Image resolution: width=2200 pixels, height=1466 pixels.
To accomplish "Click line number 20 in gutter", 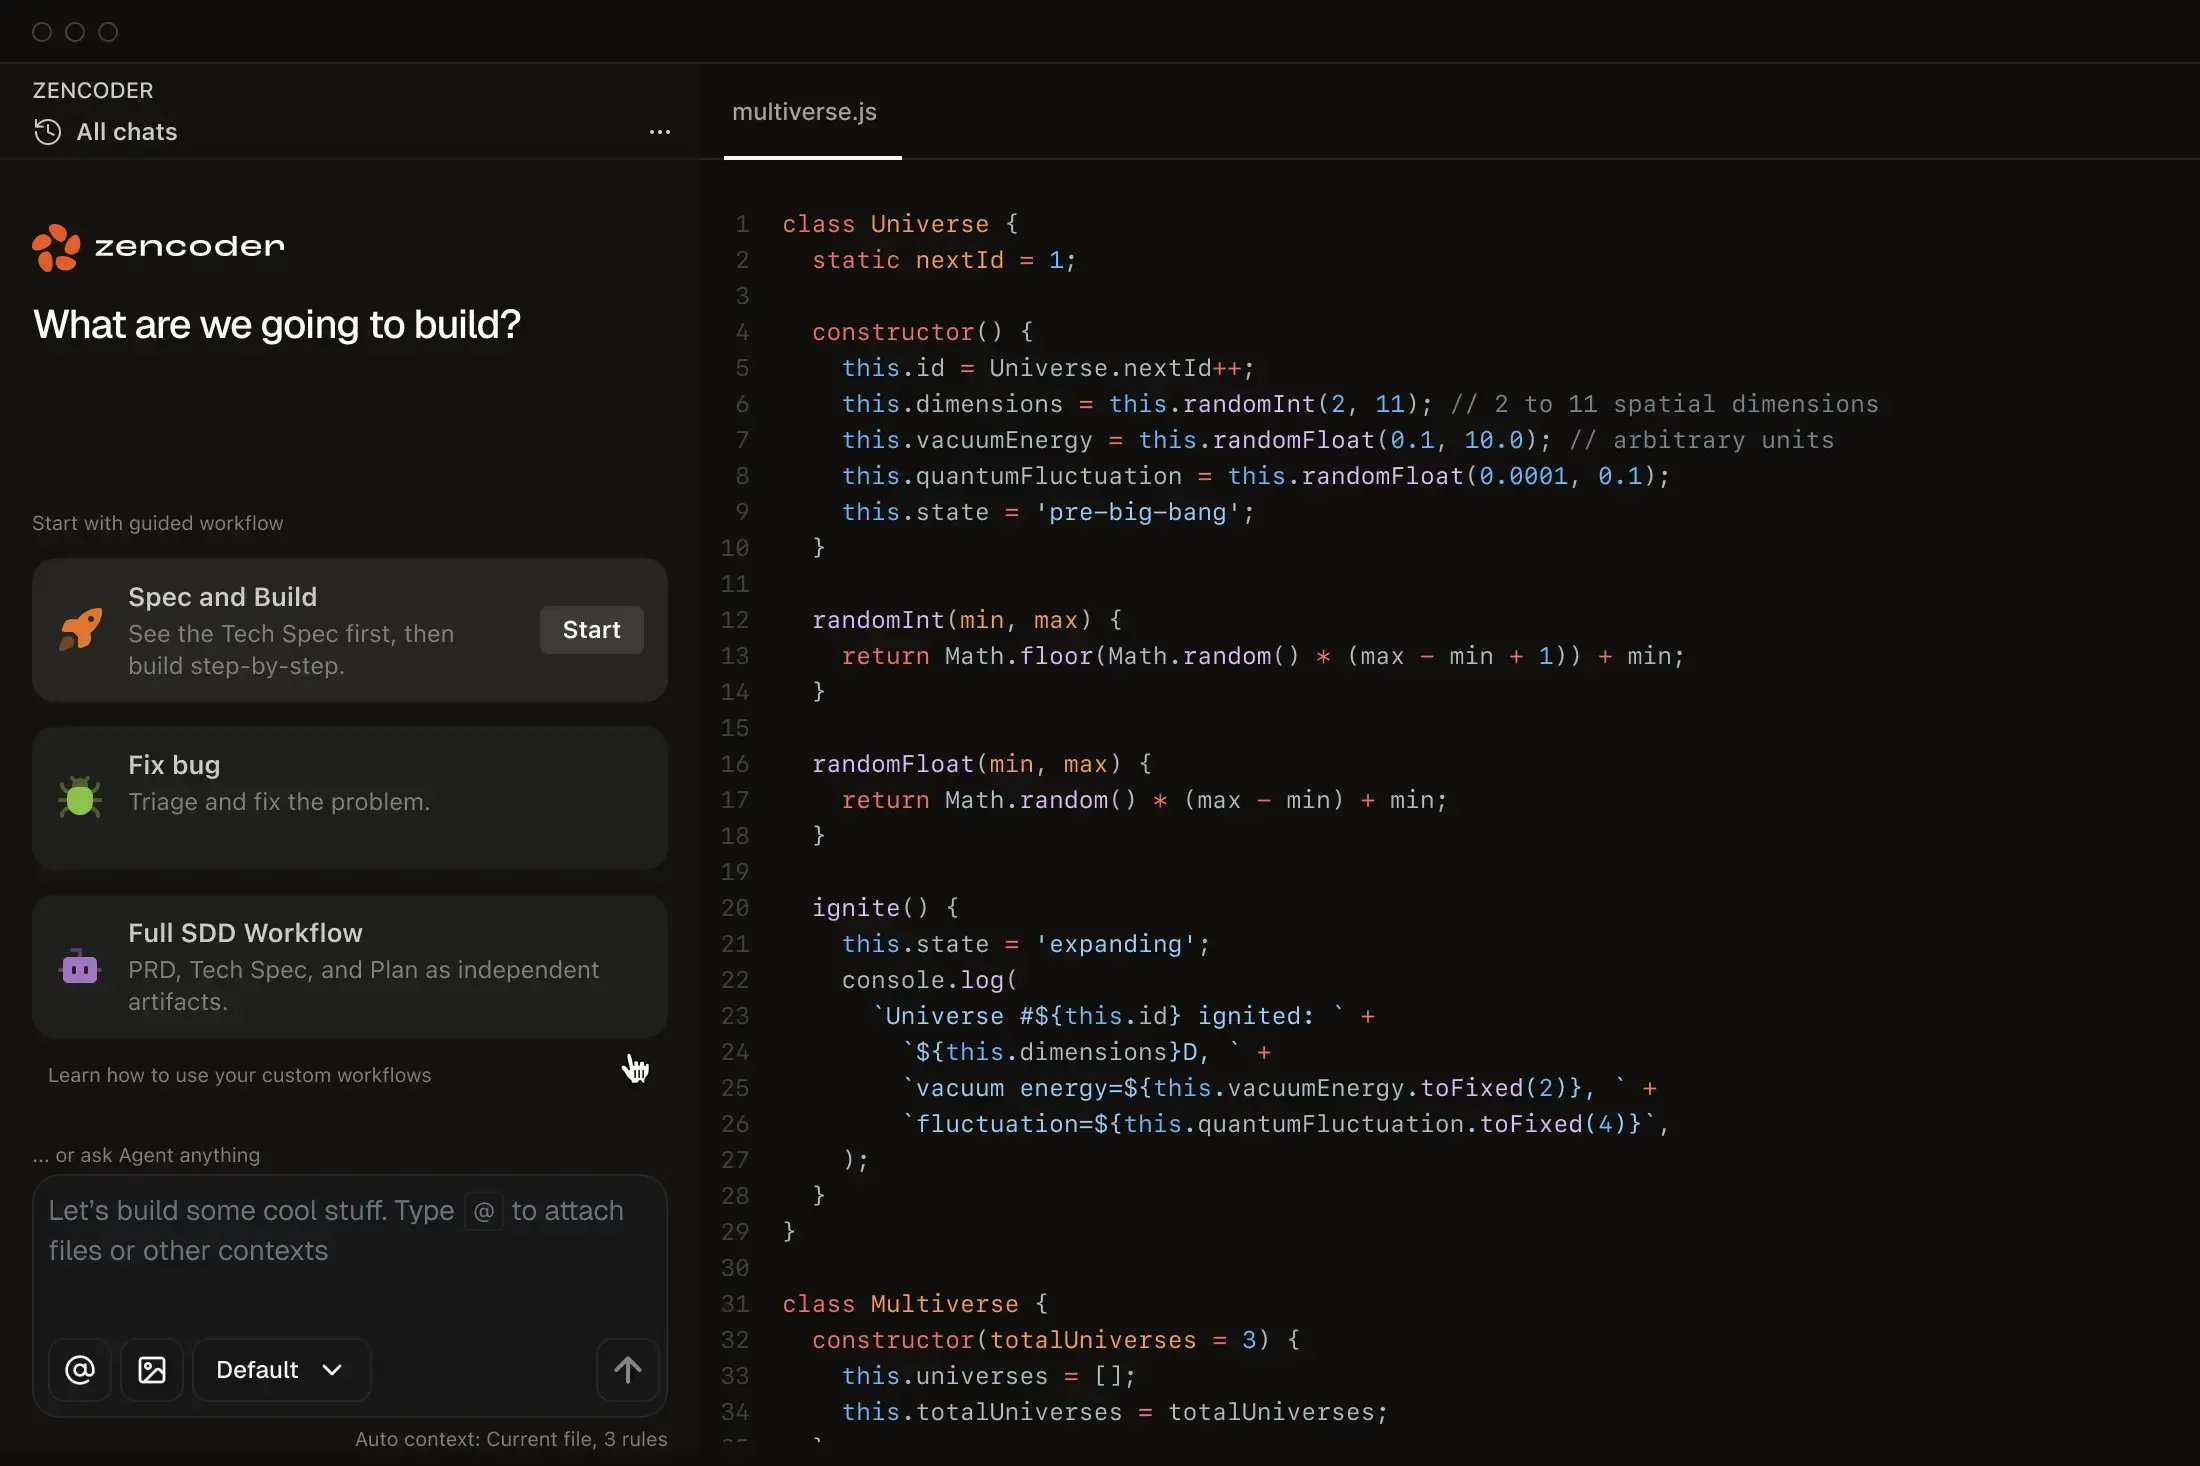I will coord(735,908).
